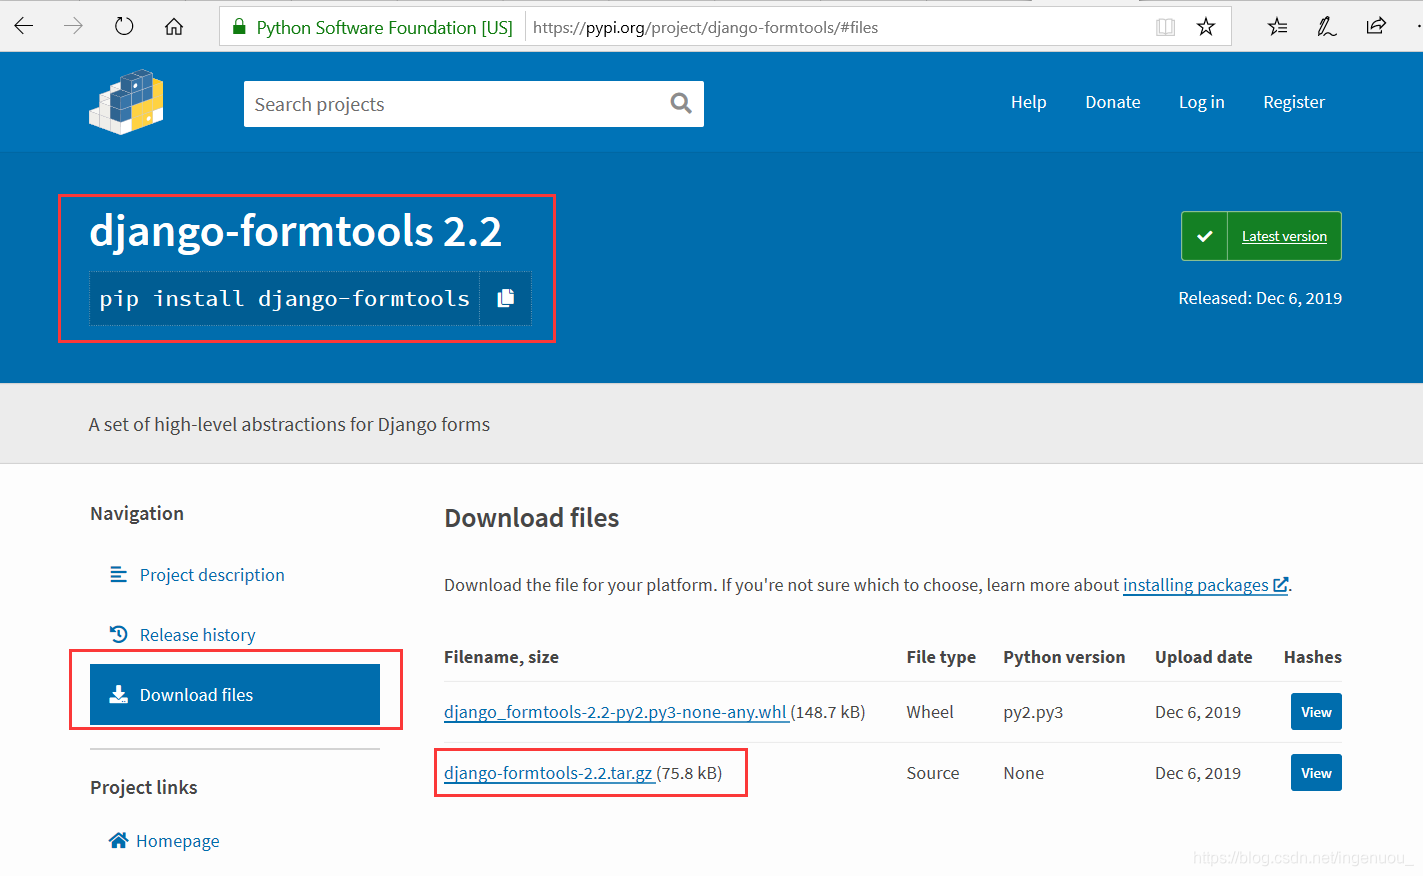Screen dimensions: 1423x876
Task: Click the share page icon
Action: (x=1376, y=27)
